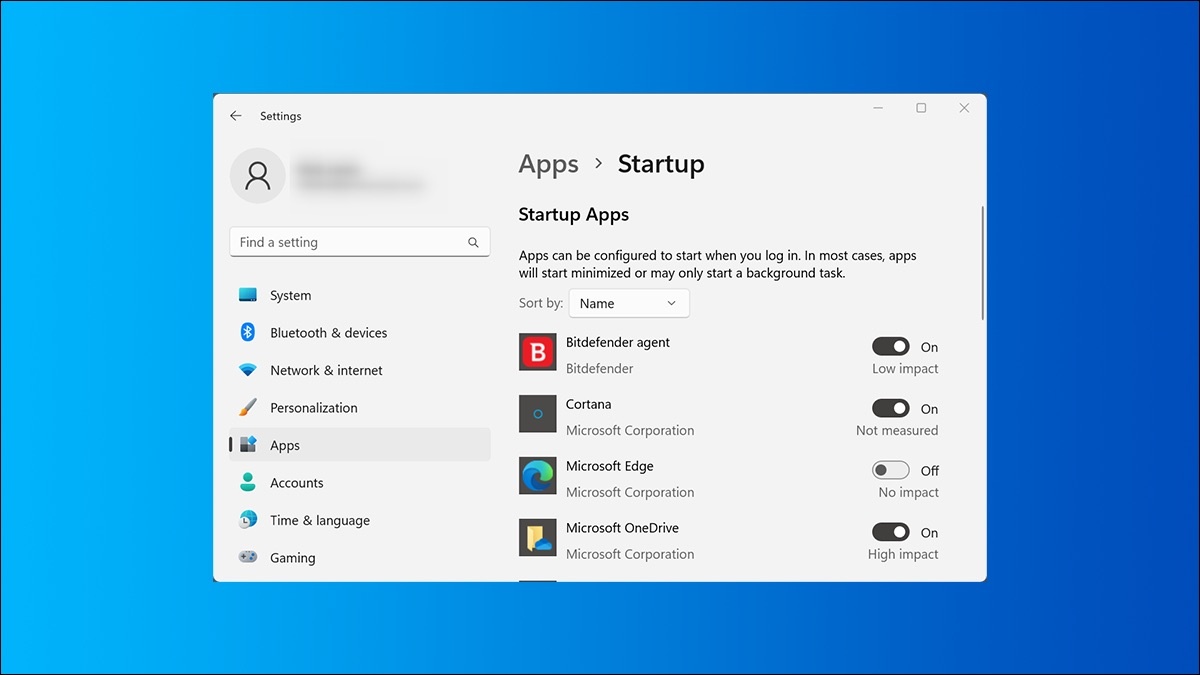Viewport: 1200px width, 675px height.
Task: Disable Cortana startup toggle
Action: [890, 409]
